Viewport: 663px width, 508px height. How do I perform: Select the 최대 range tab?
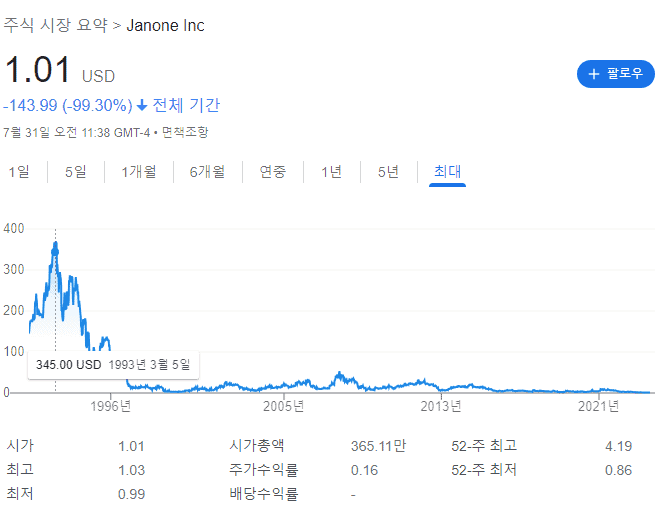[x=447, y=172]
